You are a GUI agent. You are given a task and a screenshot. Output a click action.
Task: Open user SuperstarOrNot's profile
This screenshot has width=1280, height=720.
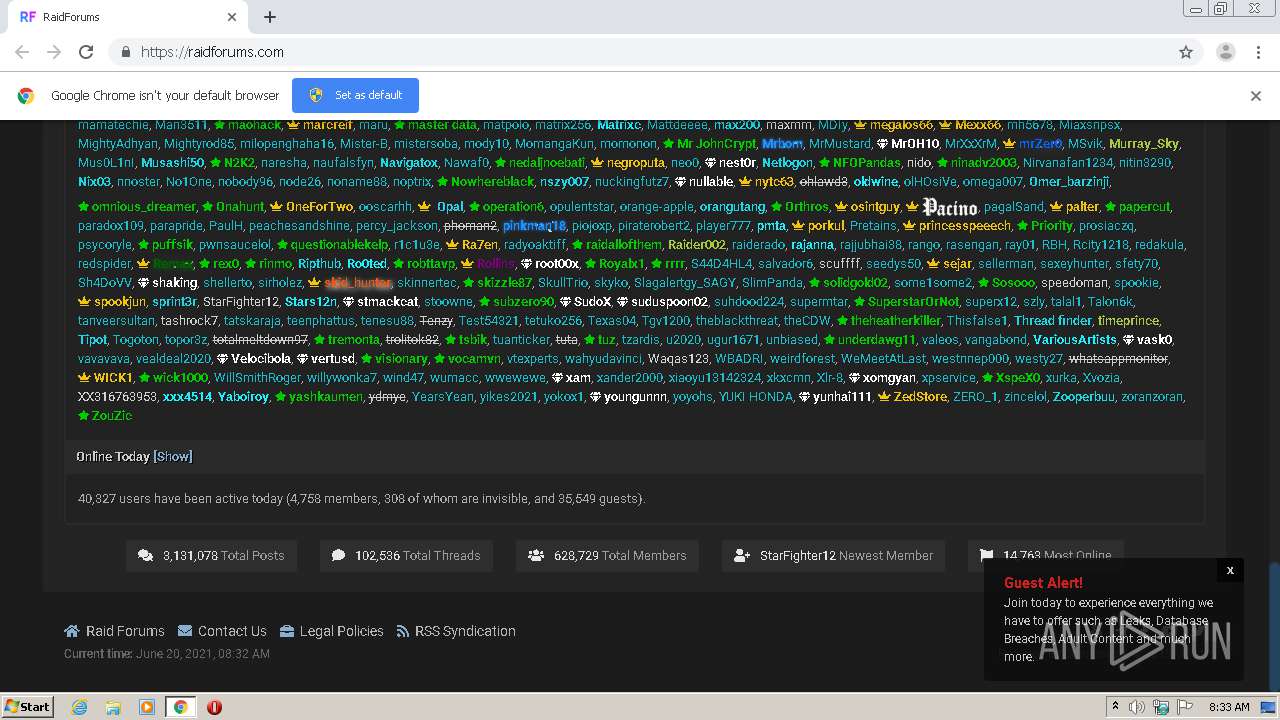[913, 302]
